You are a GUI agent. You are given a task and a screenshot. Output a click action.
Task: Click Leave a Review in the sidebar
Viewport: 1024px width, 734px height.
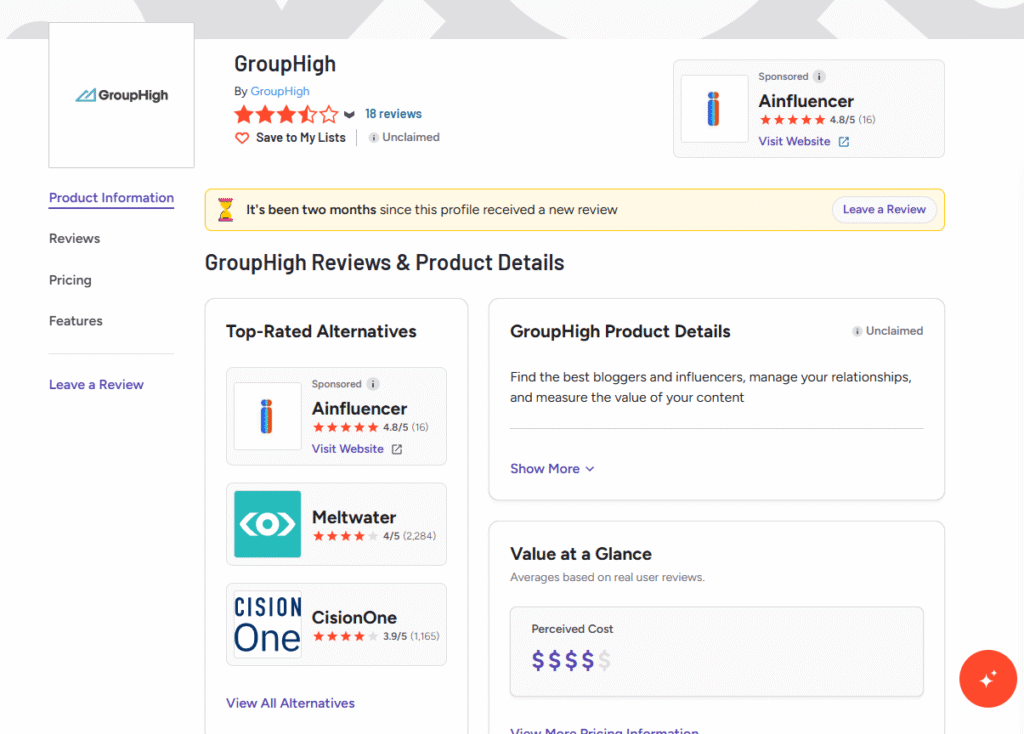96,385
